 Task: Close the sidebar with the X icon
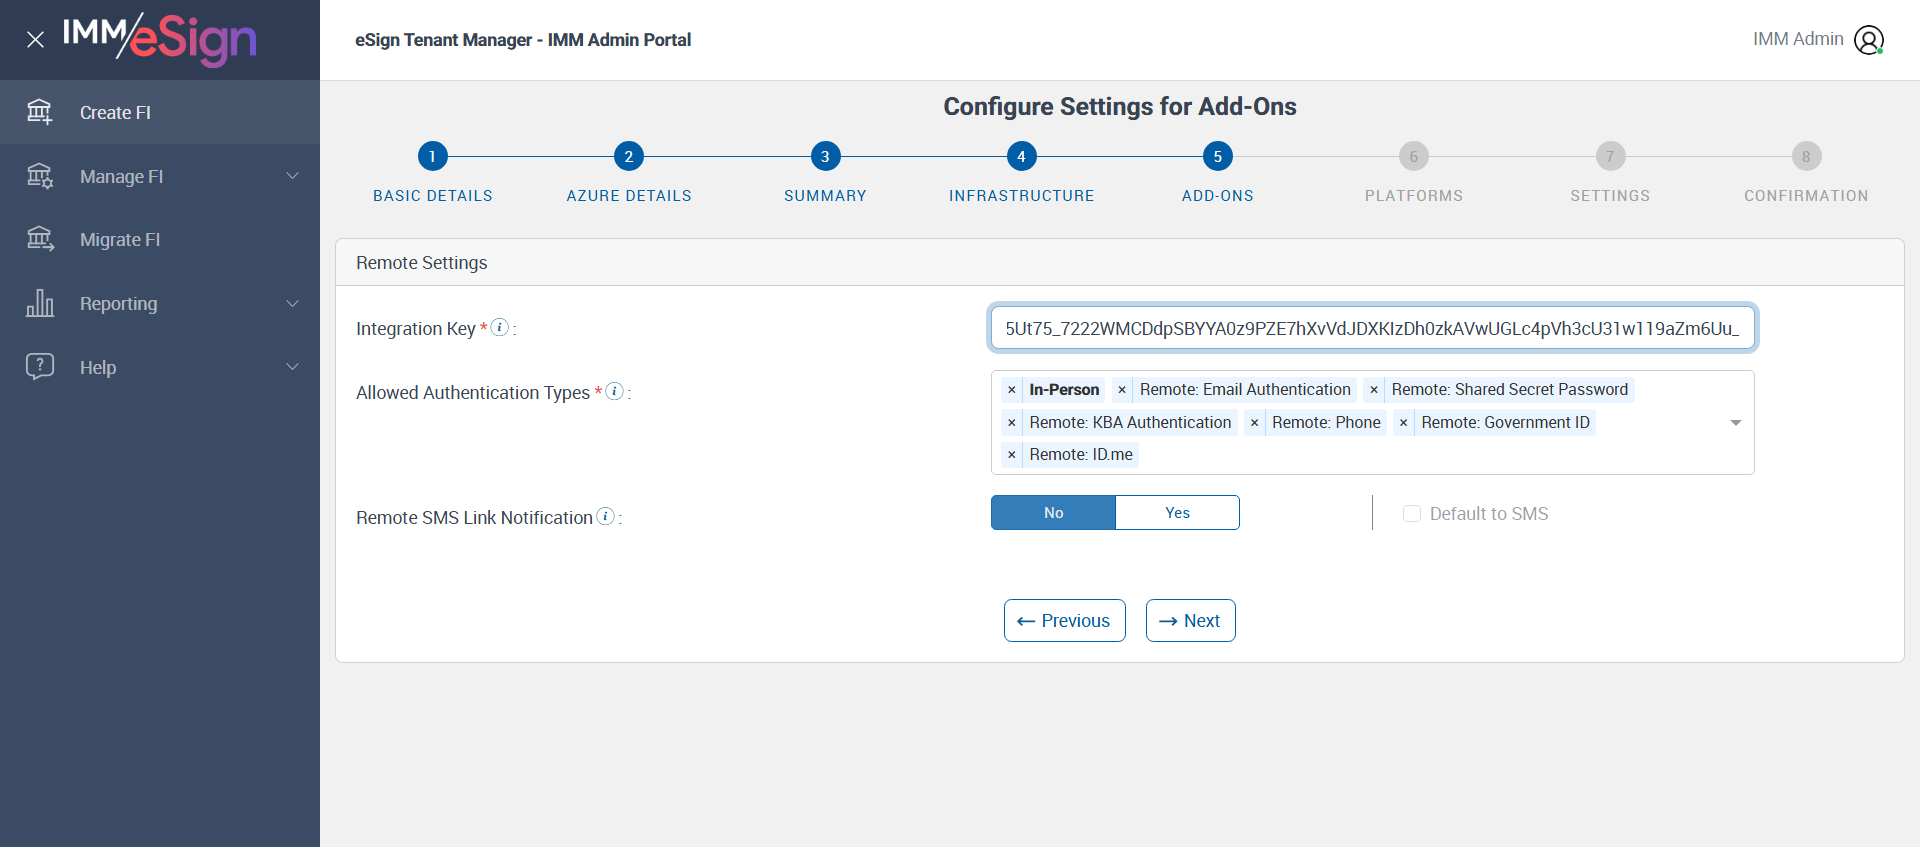tap(35, 40)
